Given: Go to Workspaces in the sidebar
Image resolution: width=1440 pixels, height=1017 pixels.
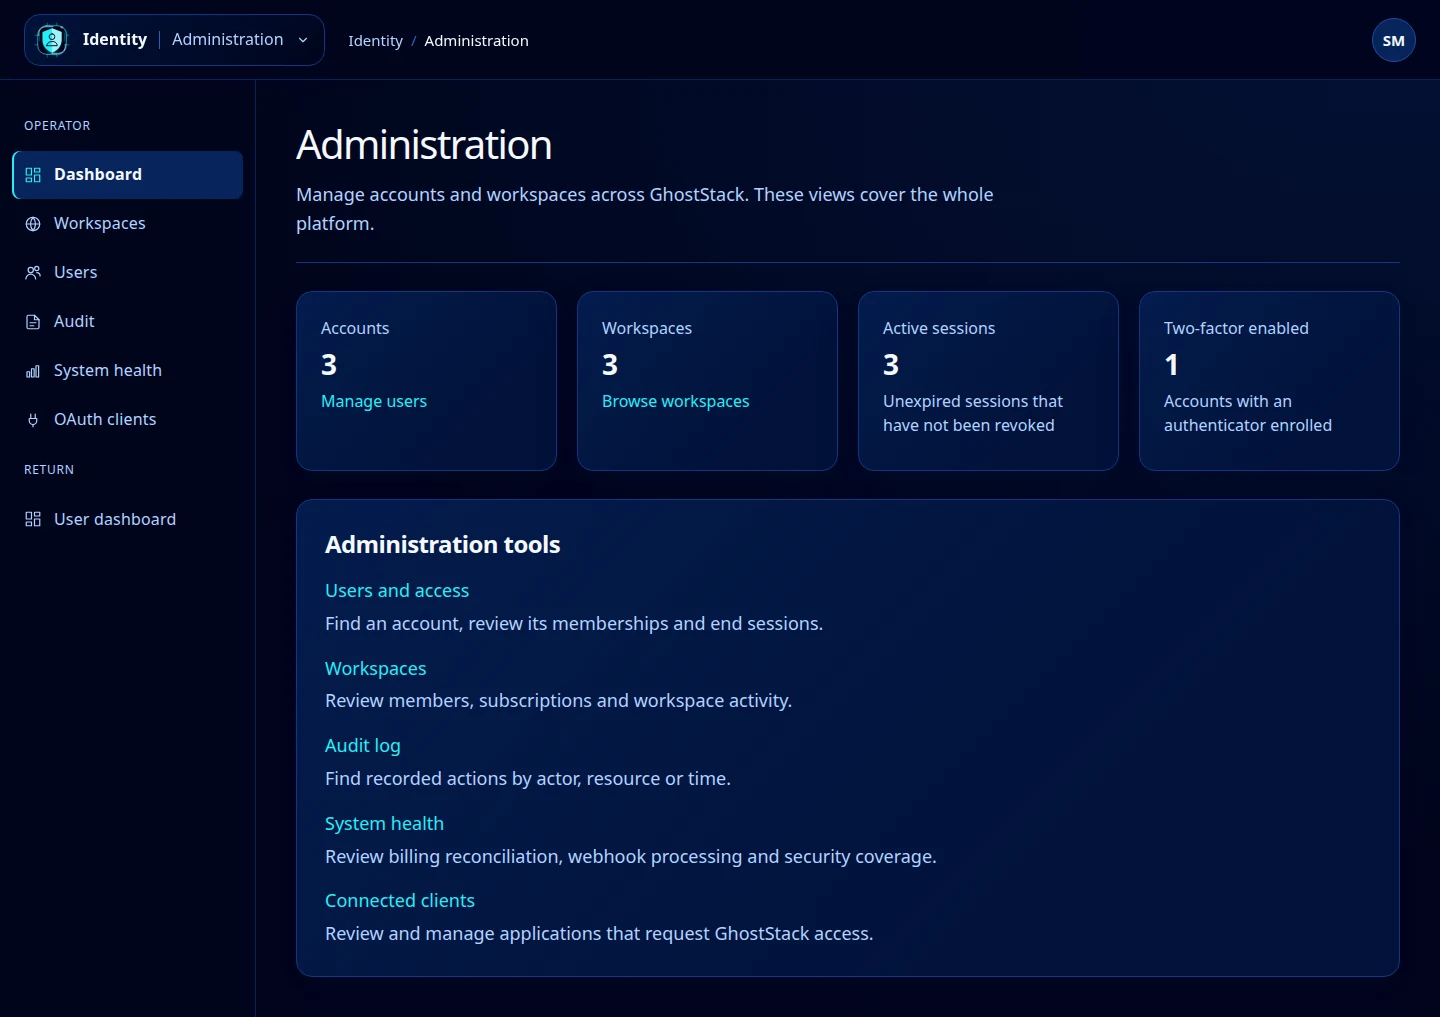Looking at the screenshot, I should [128, 224].
